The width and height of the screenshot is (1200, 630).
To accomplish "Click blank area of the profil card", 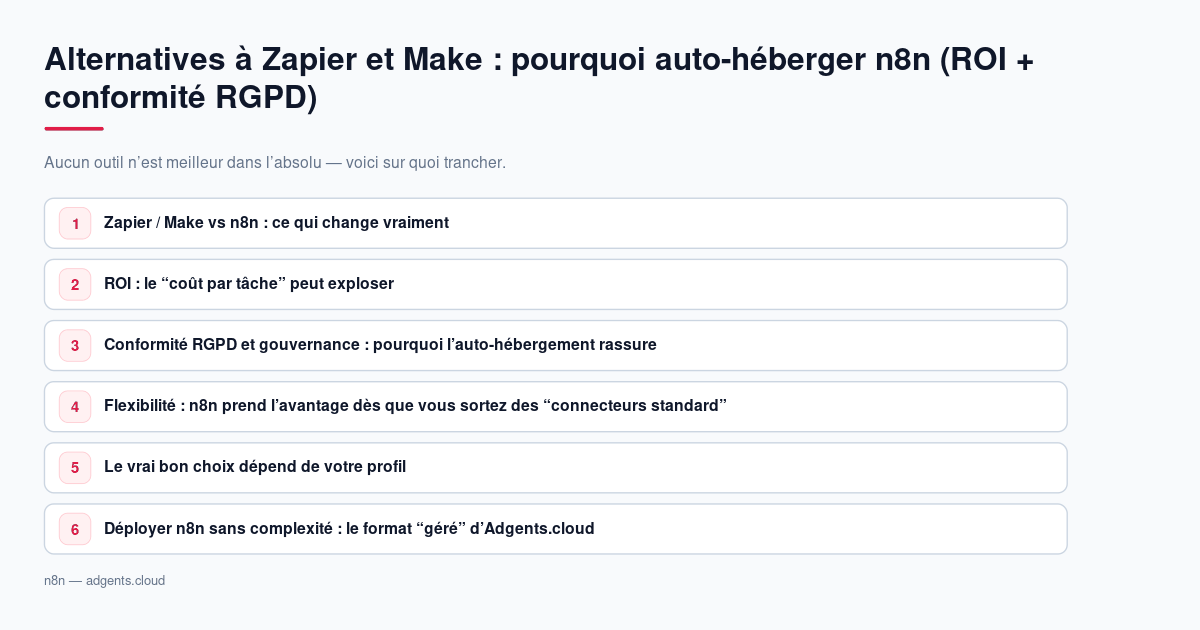I will click(x=735, y=467).
